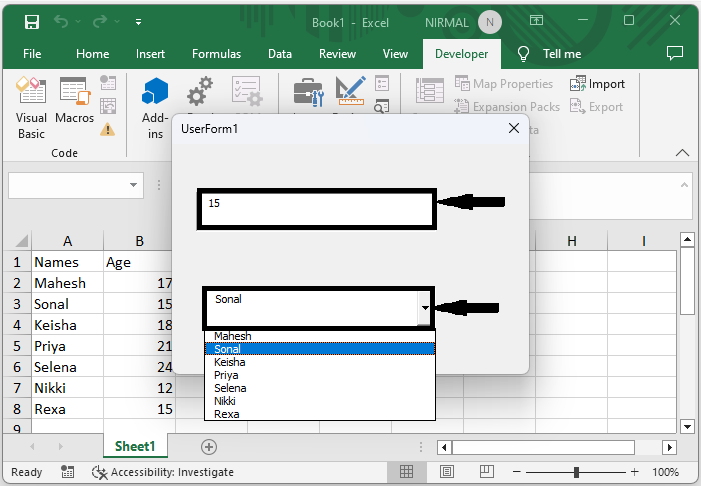Click the macro recording status bar icon

(68, 472)
